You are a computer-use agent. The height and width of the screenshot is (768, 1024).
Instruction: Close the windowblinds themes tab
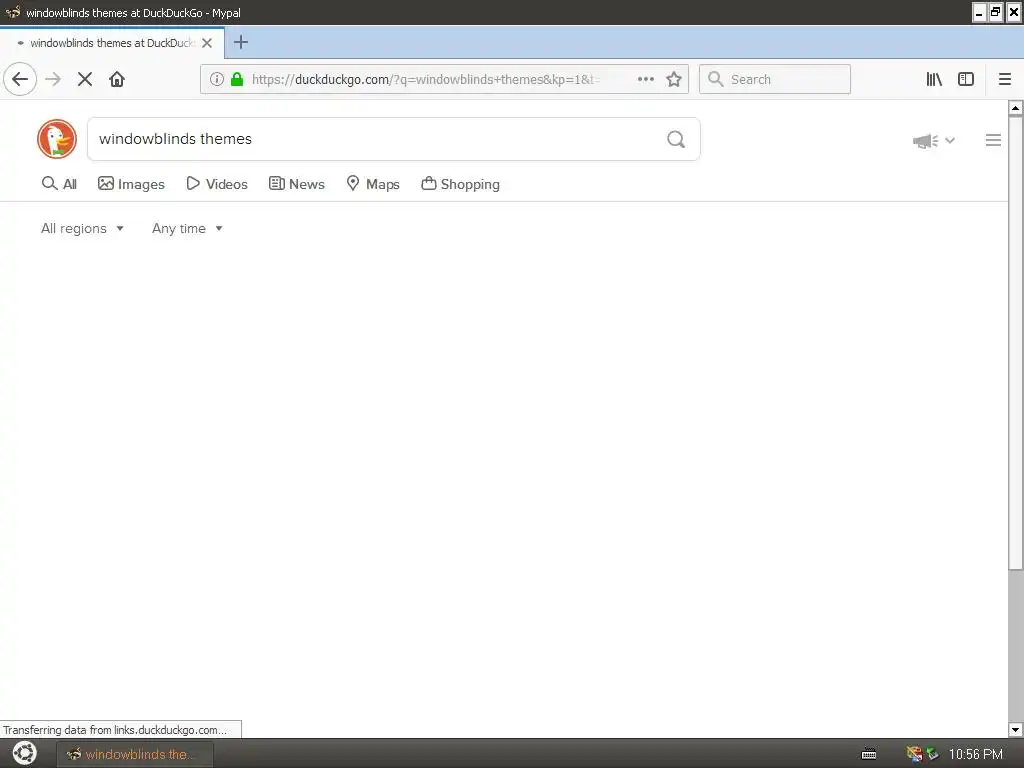207,43
